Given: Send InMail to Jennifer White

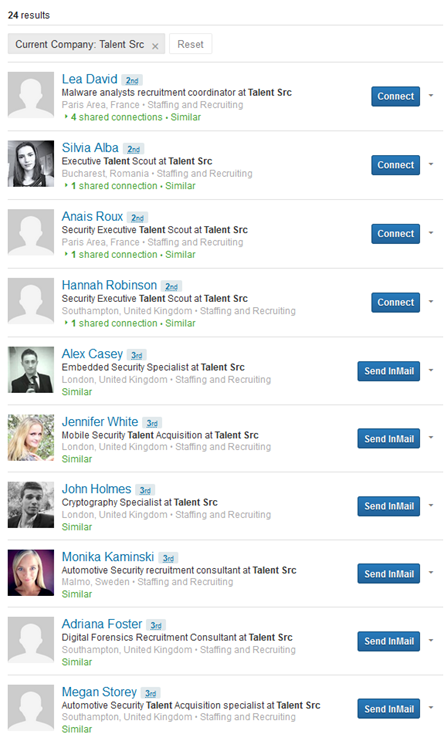Looking at the screenshot, I should pyautogui.click(x=389, y=439).
